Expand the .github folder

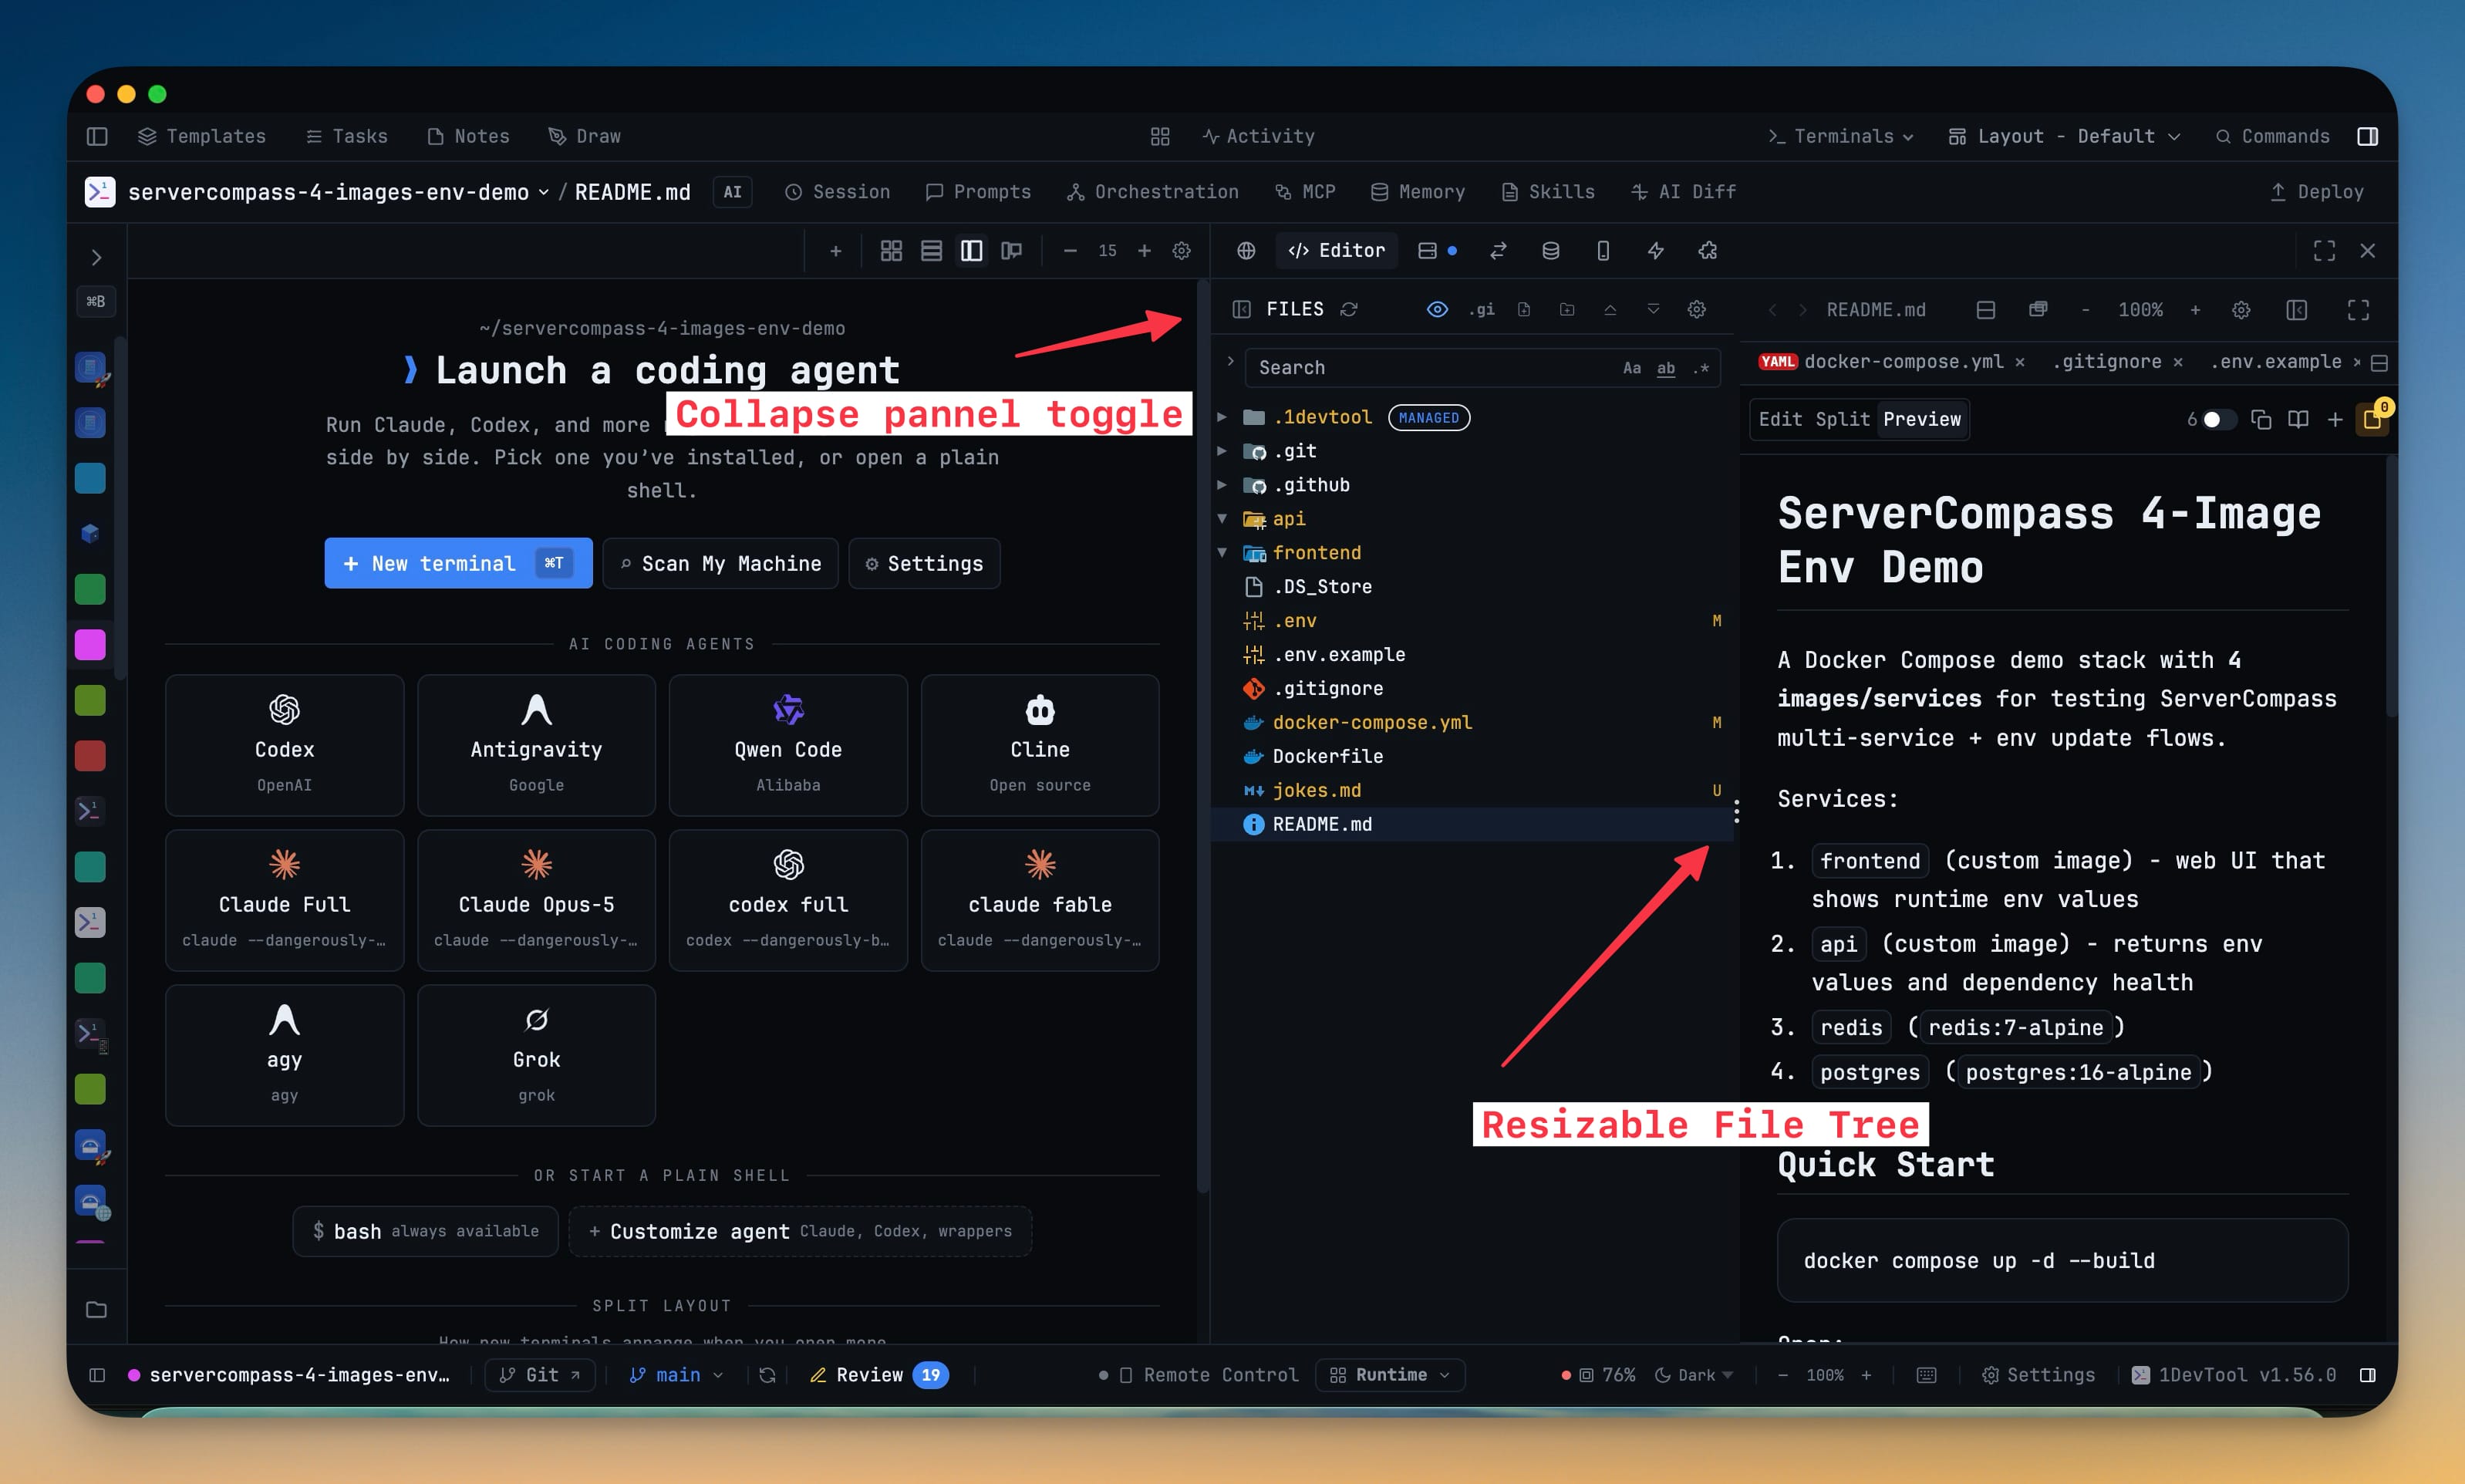coord(1222,485)
